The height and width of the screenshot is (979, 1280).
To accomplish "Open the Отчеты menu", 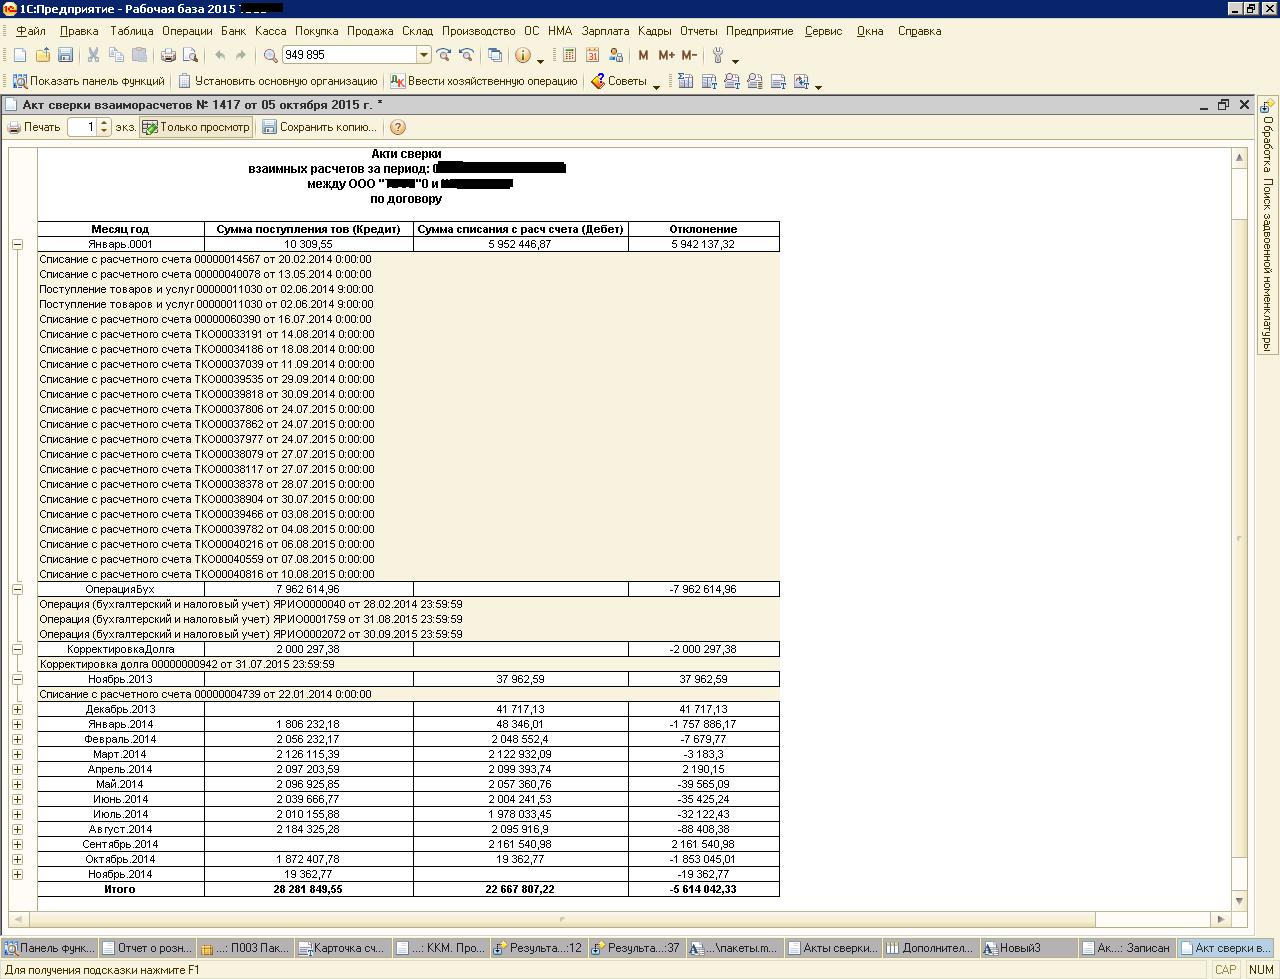I will (x=698, y=31).
